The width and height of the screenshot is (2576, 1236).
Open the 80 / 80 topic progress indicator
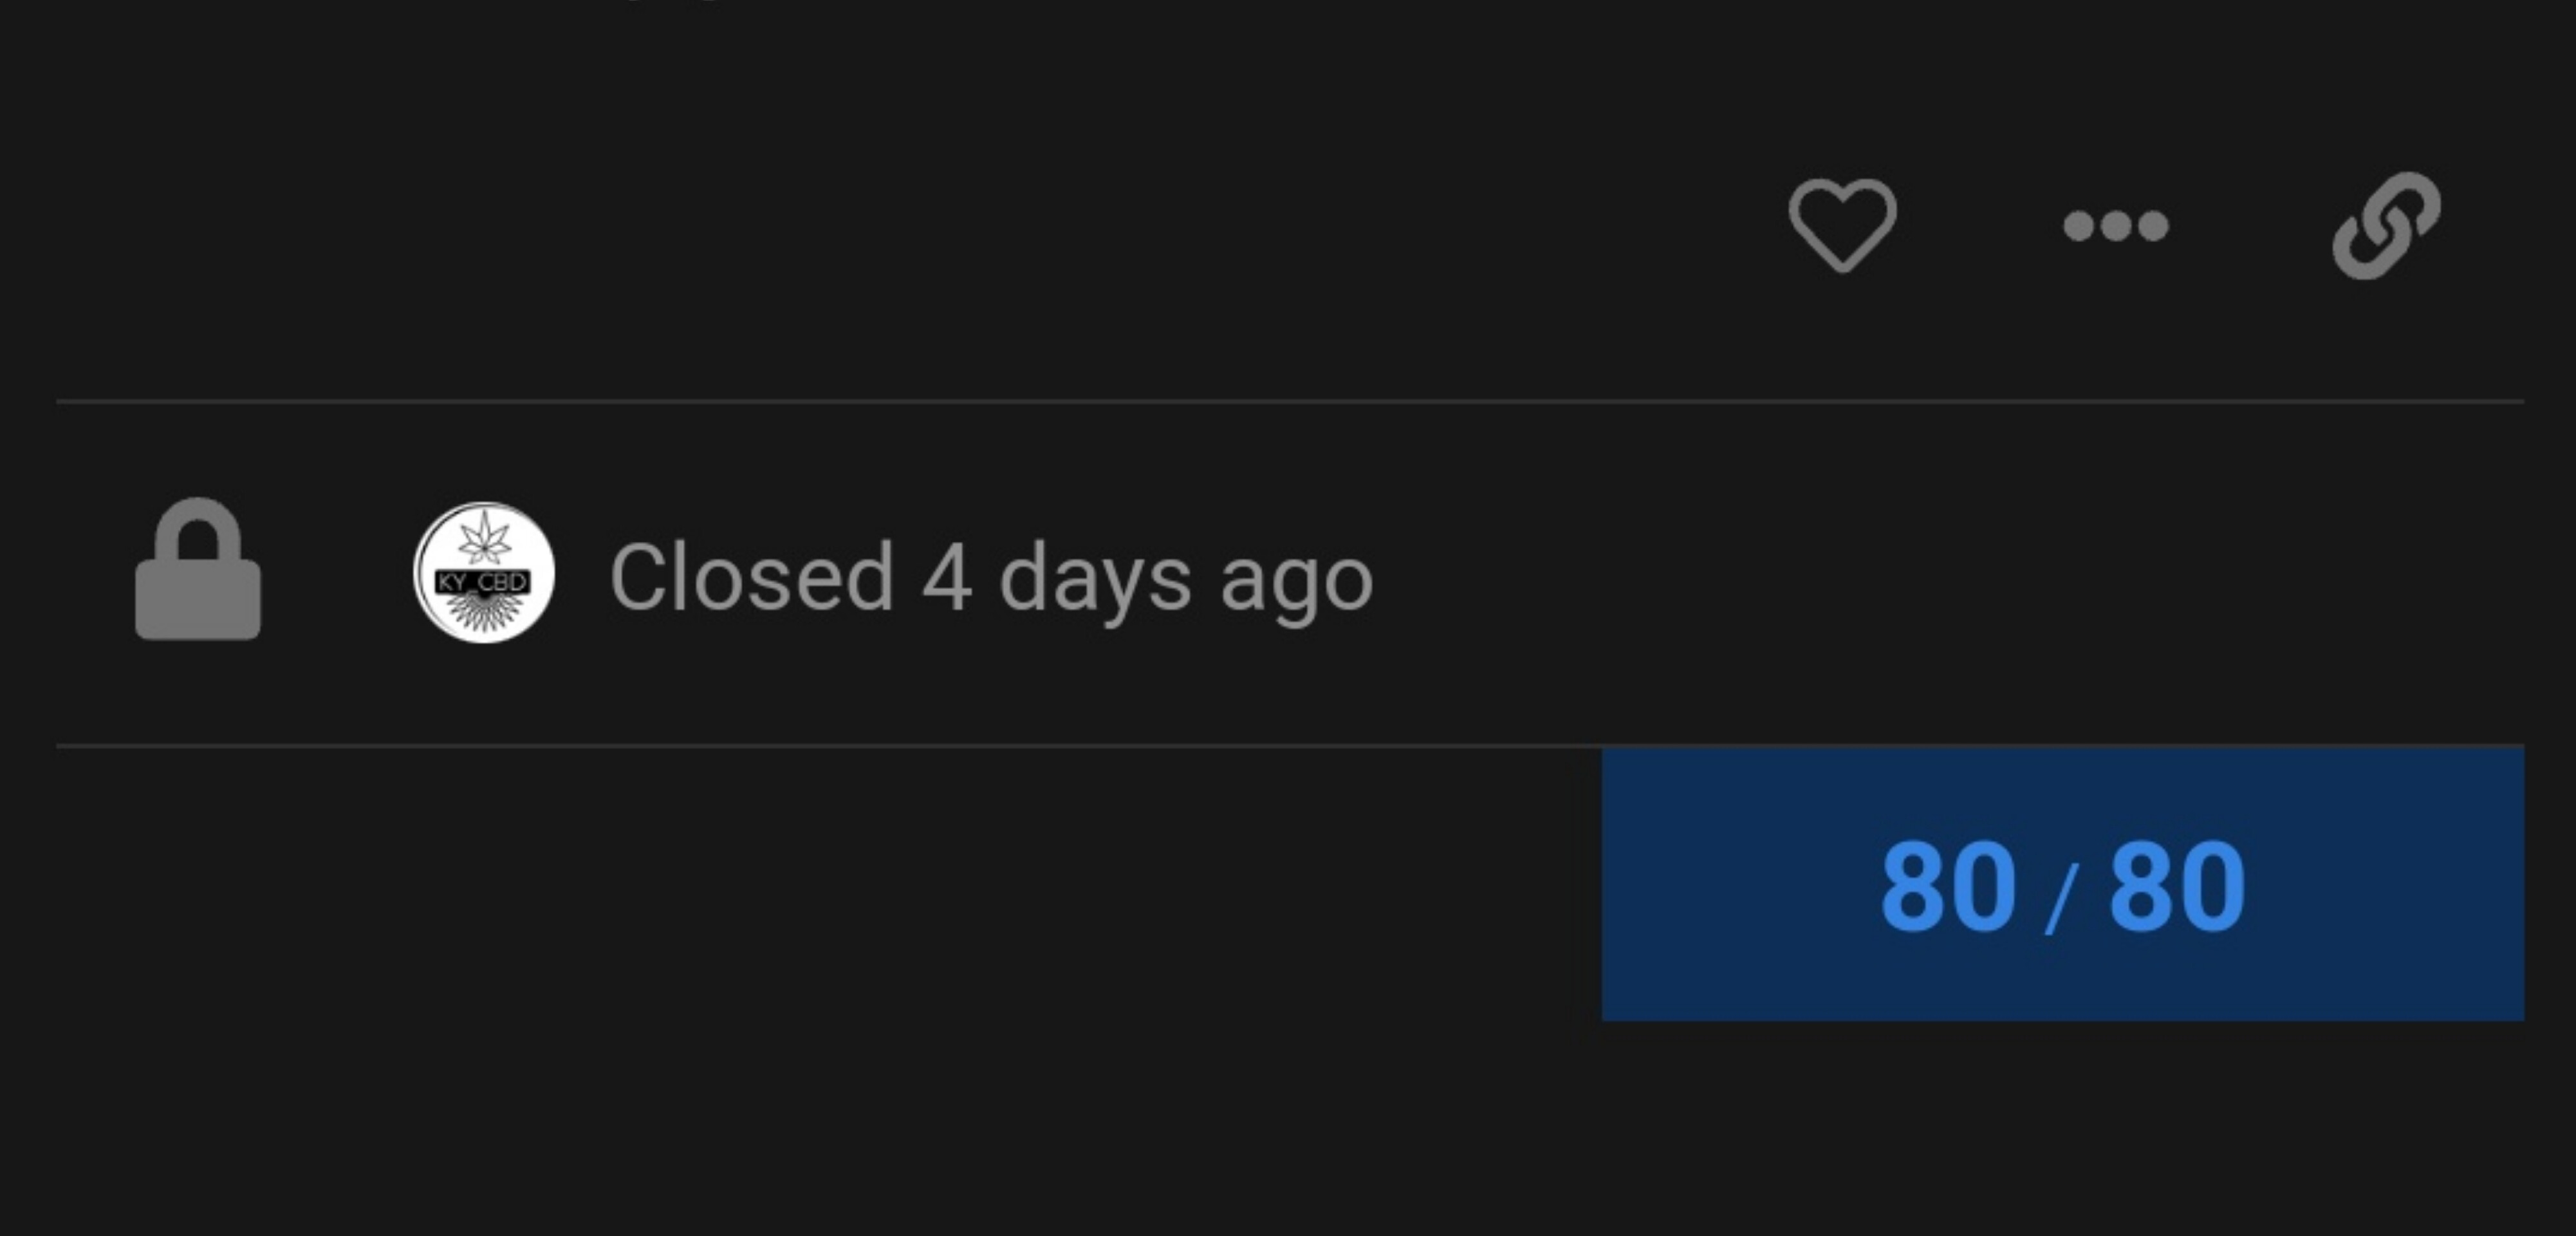(x=2062, y=884)
